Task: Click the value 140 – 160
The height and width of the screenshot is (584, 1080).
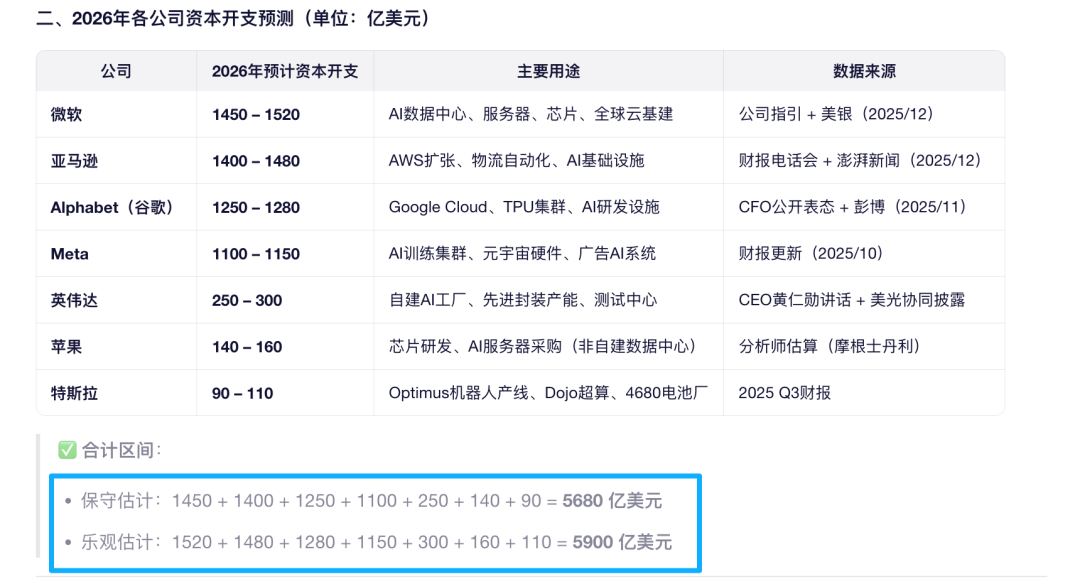Action: (x=247, y=346)
